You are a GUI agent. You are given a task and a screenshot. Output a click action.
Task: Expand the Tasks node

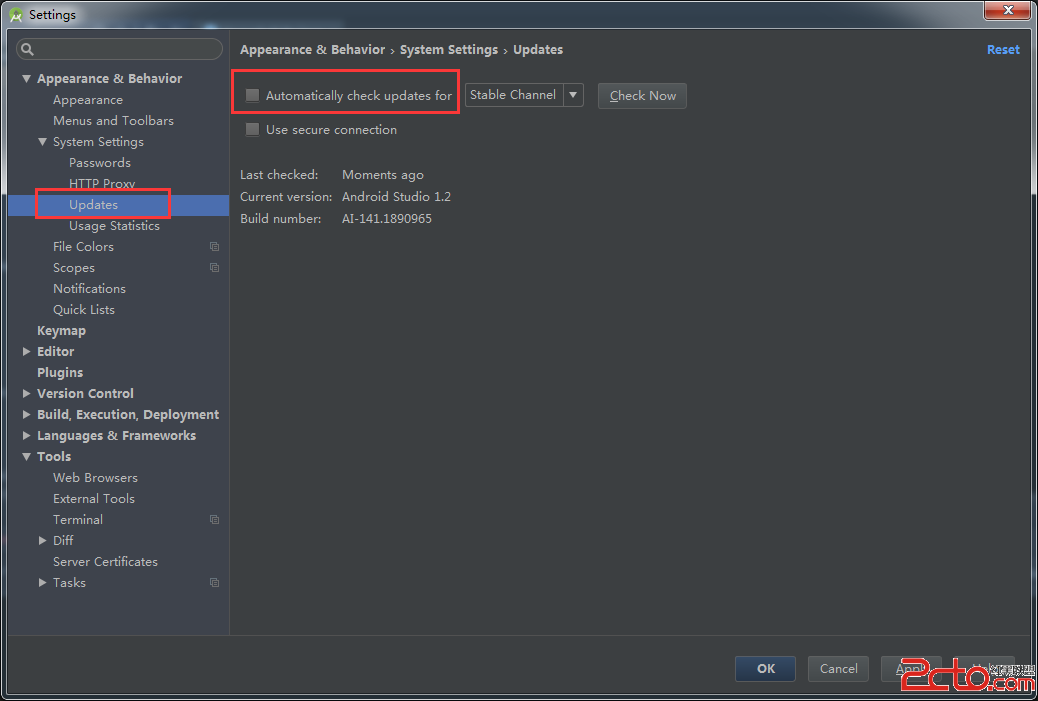pos(42,583)
